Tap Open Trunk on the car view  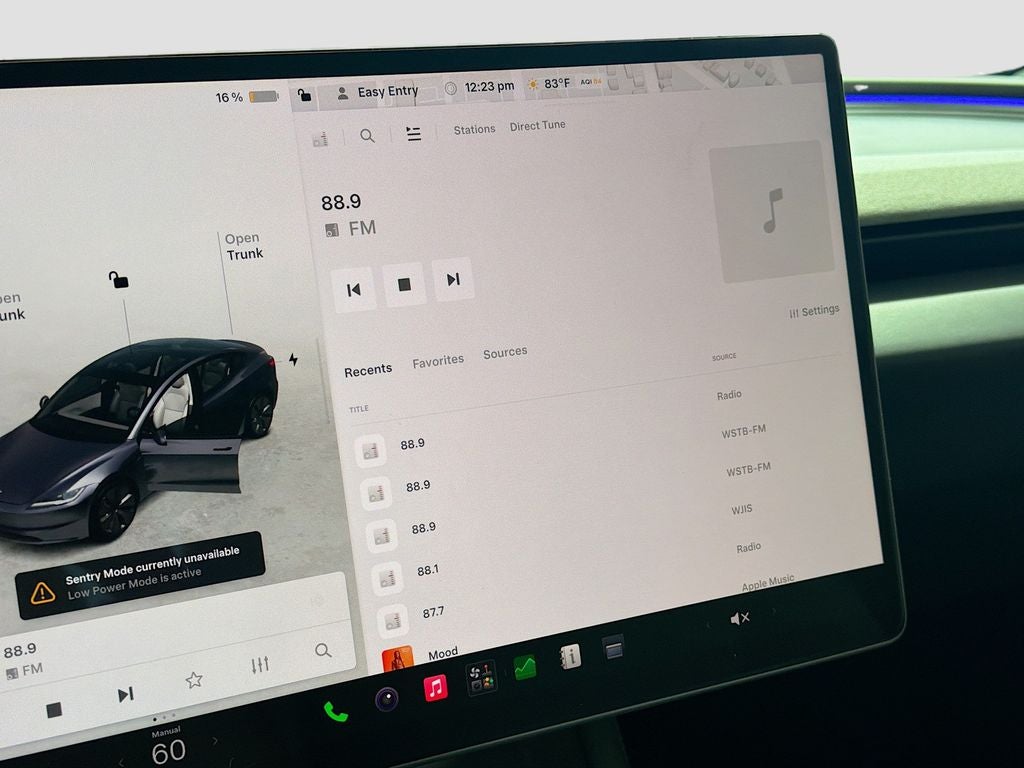(x=244, y=246)
